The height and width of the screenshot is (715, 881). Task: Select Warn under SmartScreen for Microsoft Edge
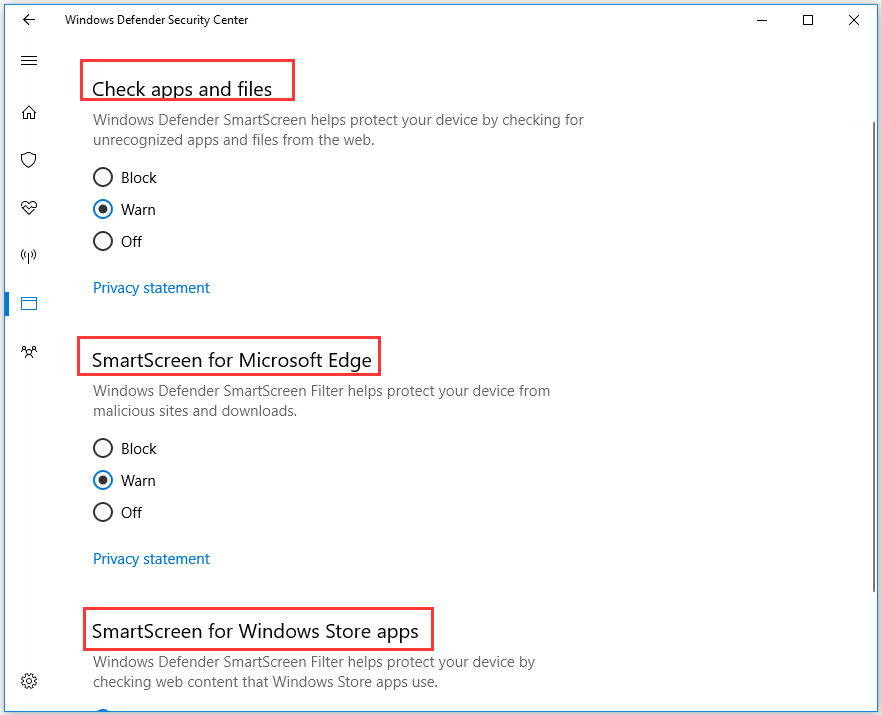(103, 481)
